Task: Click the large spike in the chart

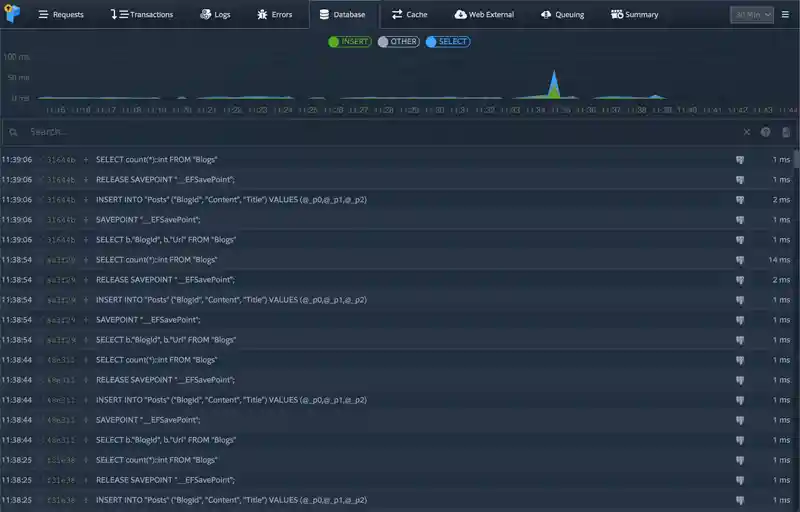Action: tap(554, 86)
